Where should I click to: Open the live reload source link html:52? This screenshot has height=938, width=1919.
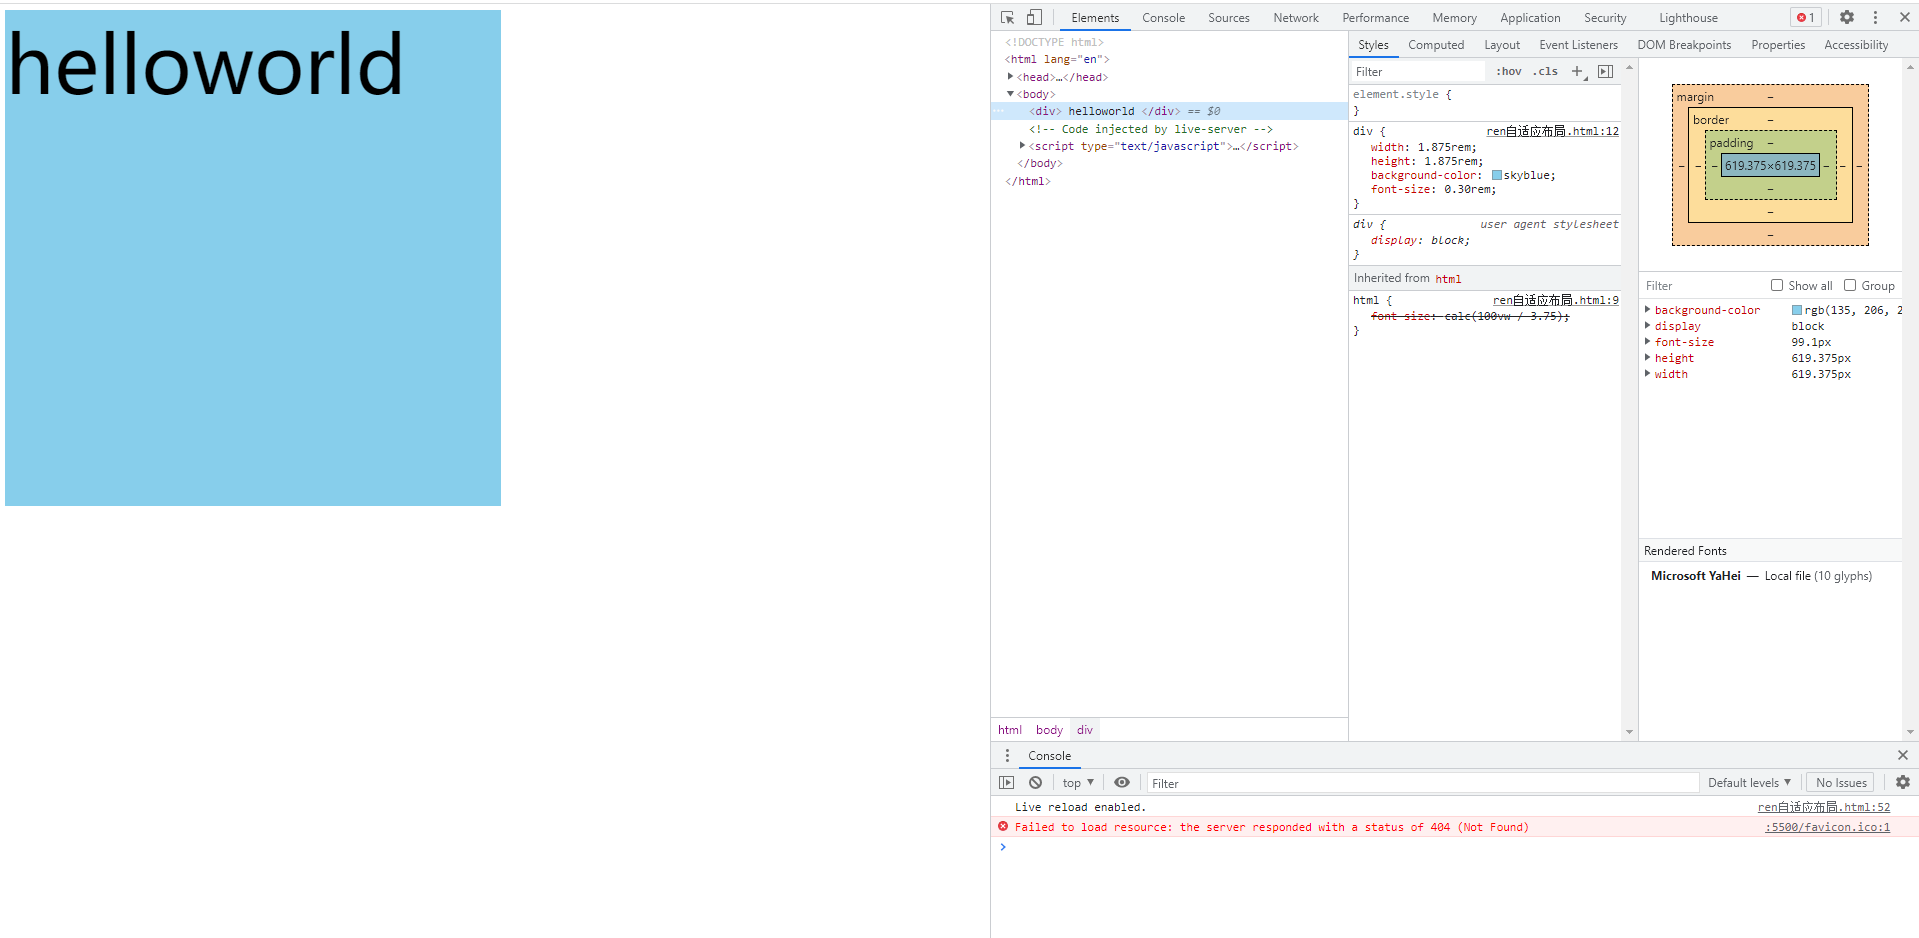[1824, 807]
